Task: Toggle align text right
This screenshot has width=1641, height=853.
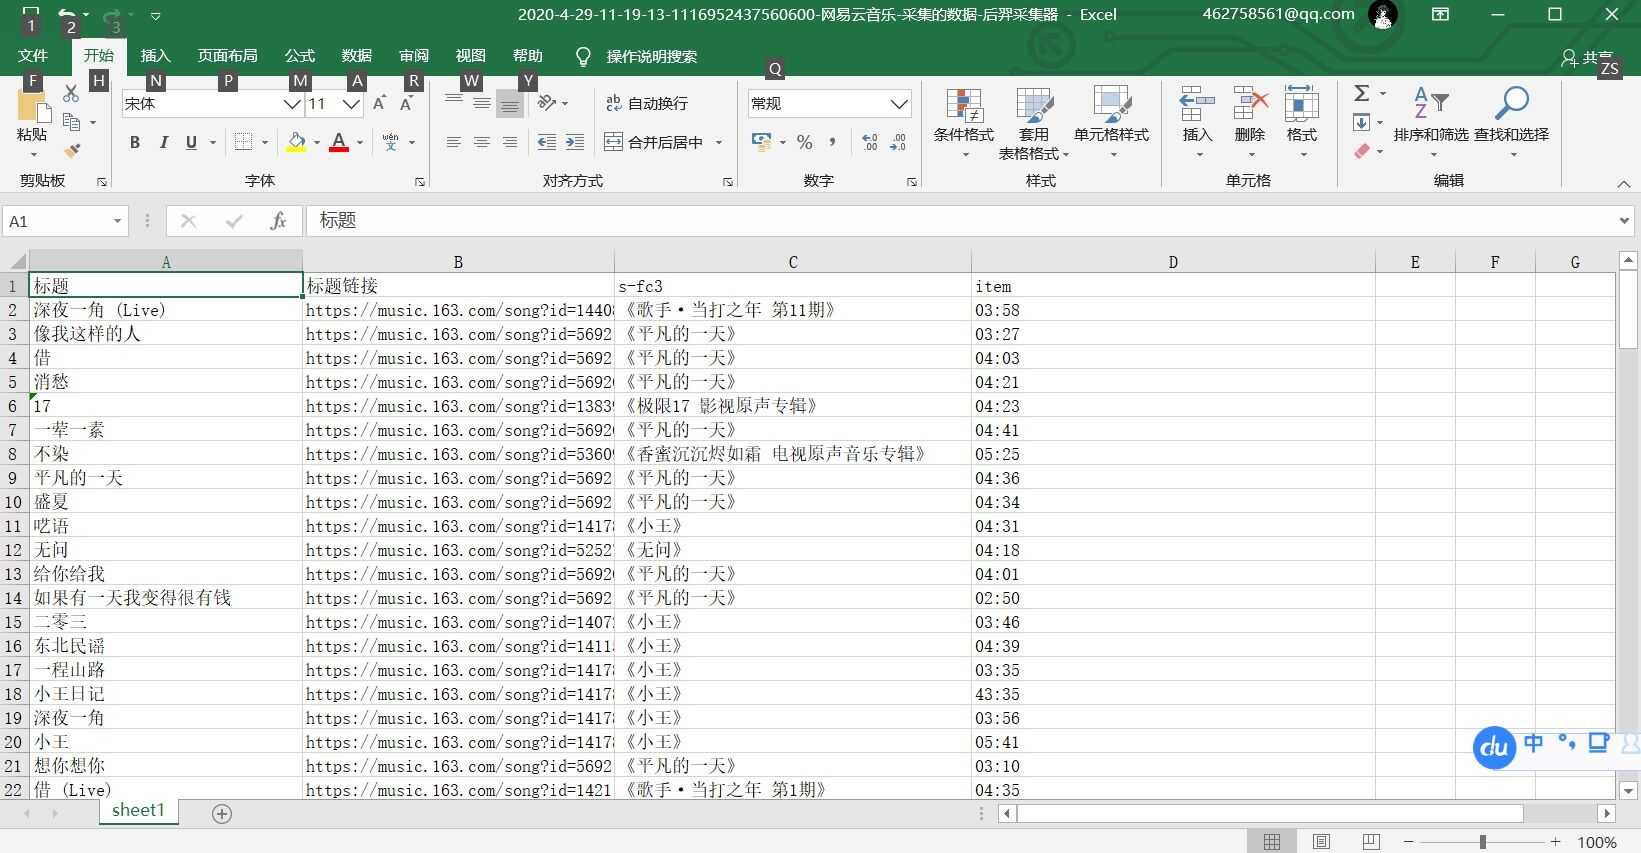Action: coord(510,143)
